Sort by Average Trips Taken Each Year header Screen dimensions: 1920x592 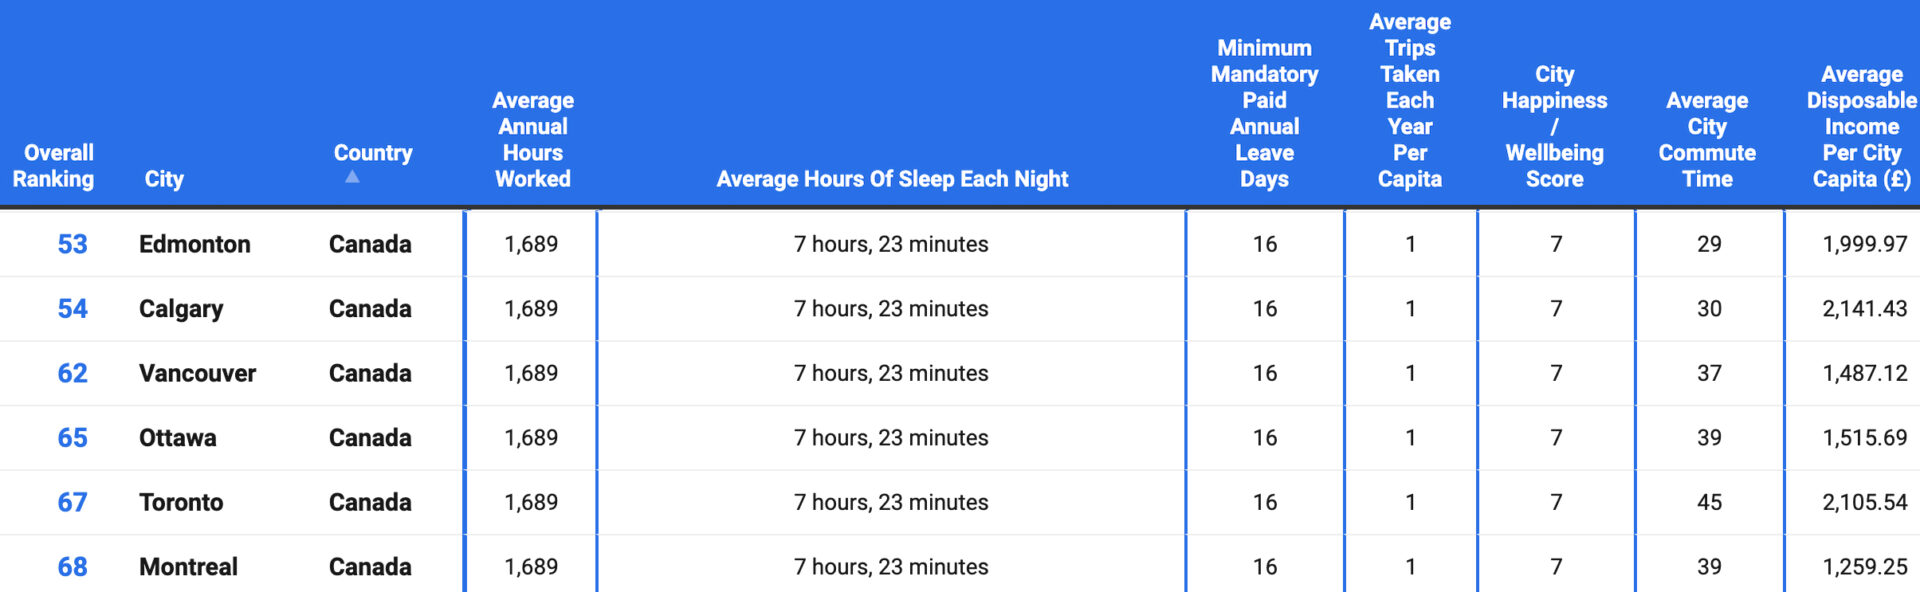click(x=1410, y=101)
